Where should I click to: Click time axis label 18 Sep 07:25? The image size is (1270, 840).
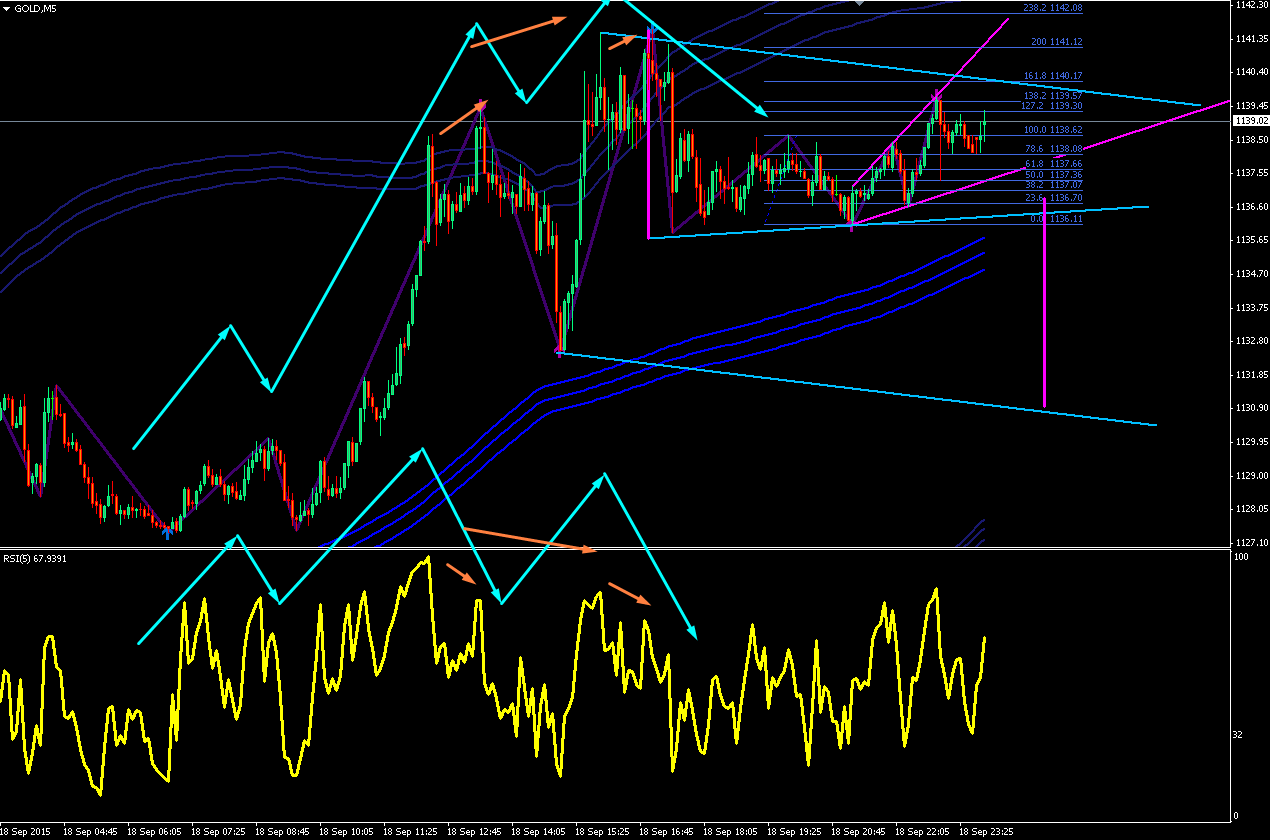pyautogui.click(x=219, y=831)
